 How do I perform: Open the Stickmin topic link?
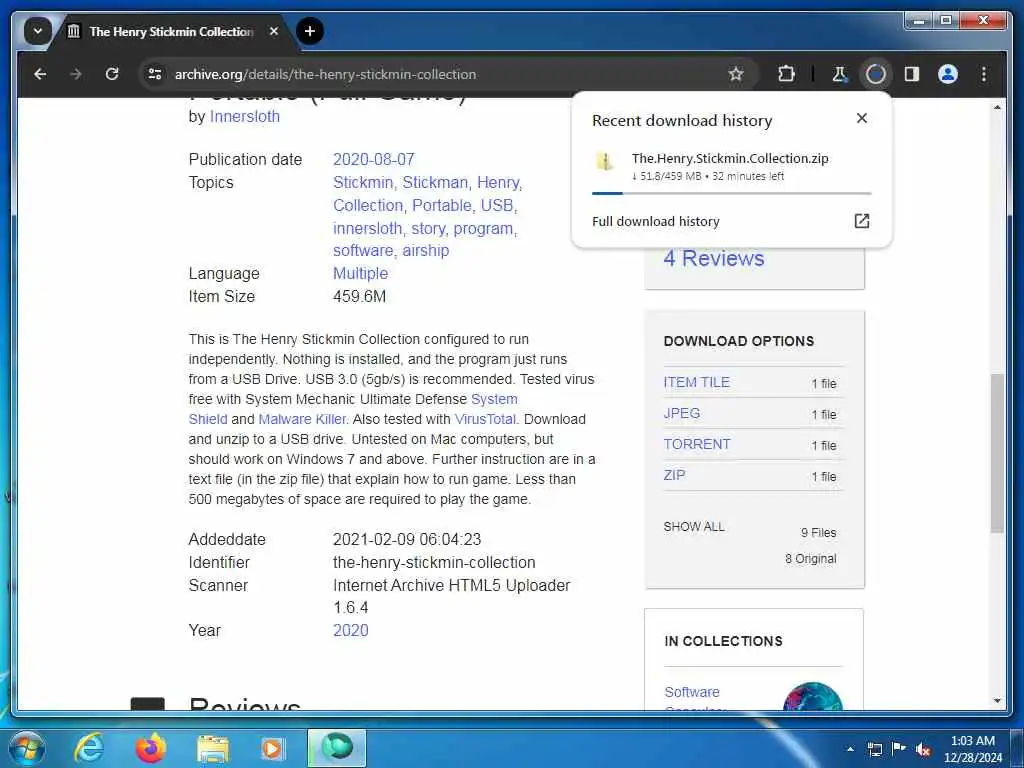363,182
